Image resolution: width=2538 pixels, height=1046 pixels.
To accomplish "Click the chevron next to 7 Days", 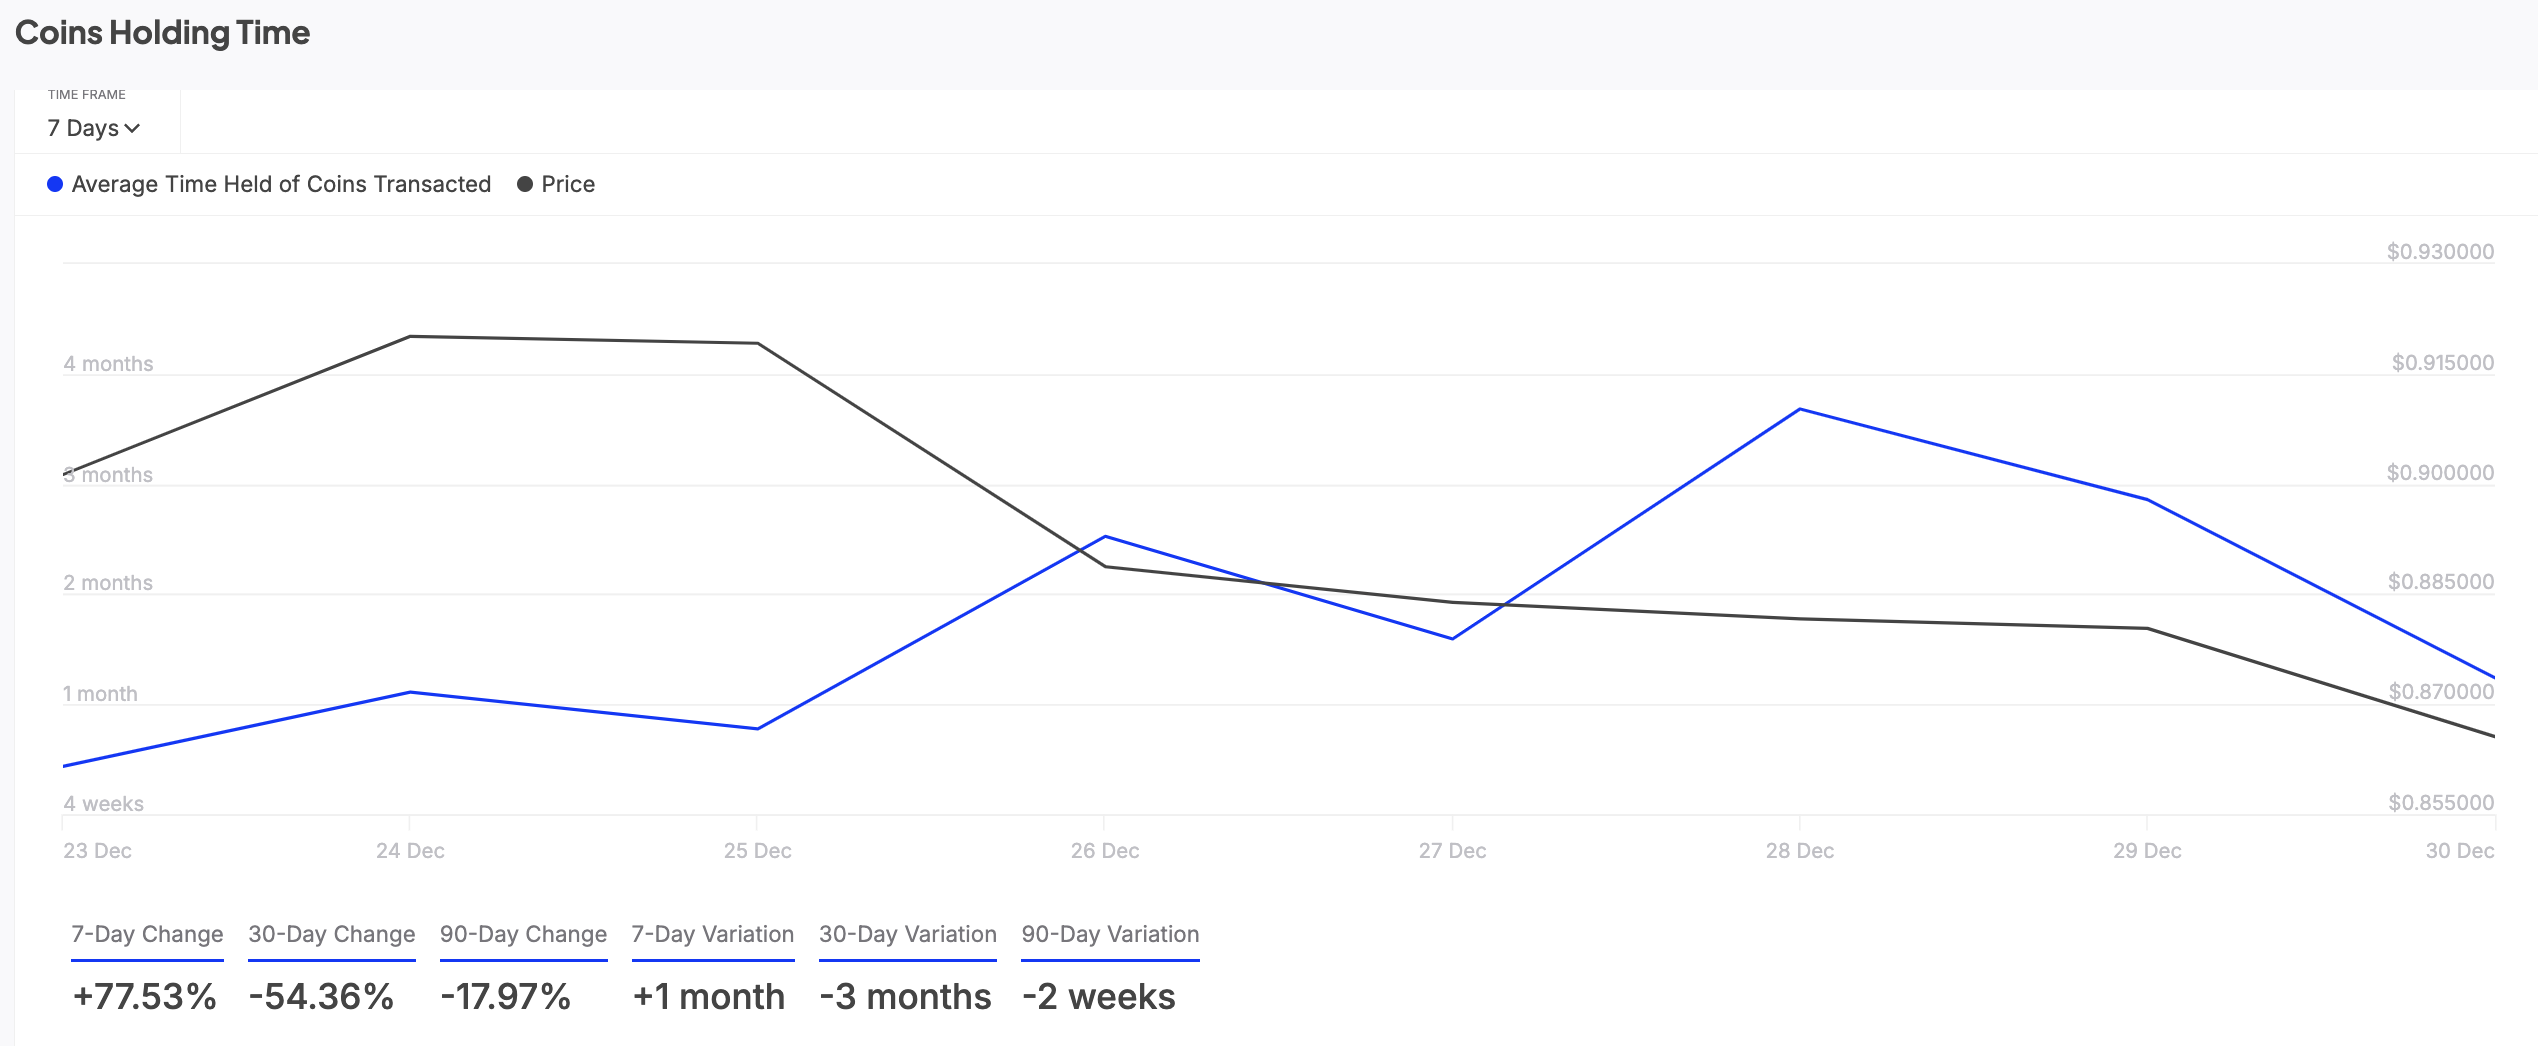I will 132,128.
